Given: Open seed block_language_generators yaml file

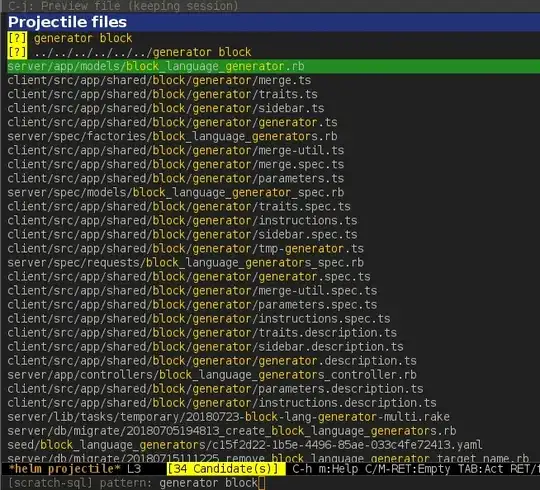Looking at the screenshot, I should click(x=245, y=445).
